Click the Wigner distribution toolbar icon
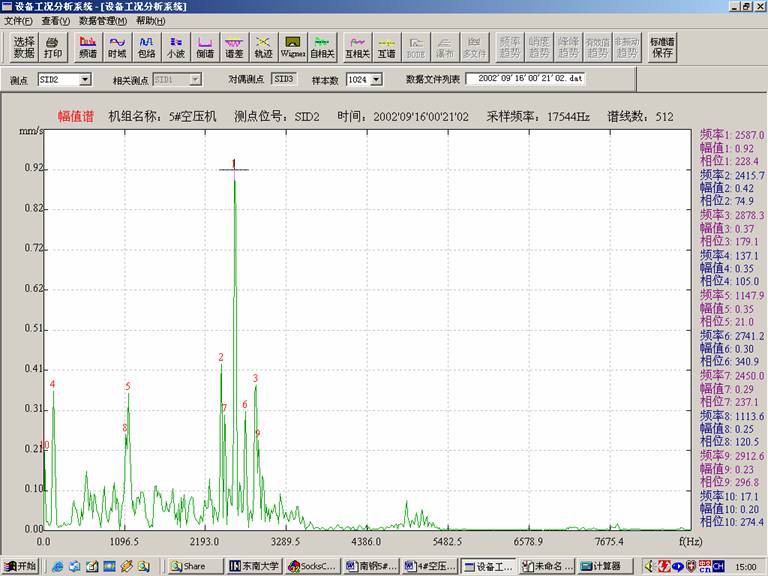 coord(293,47)
